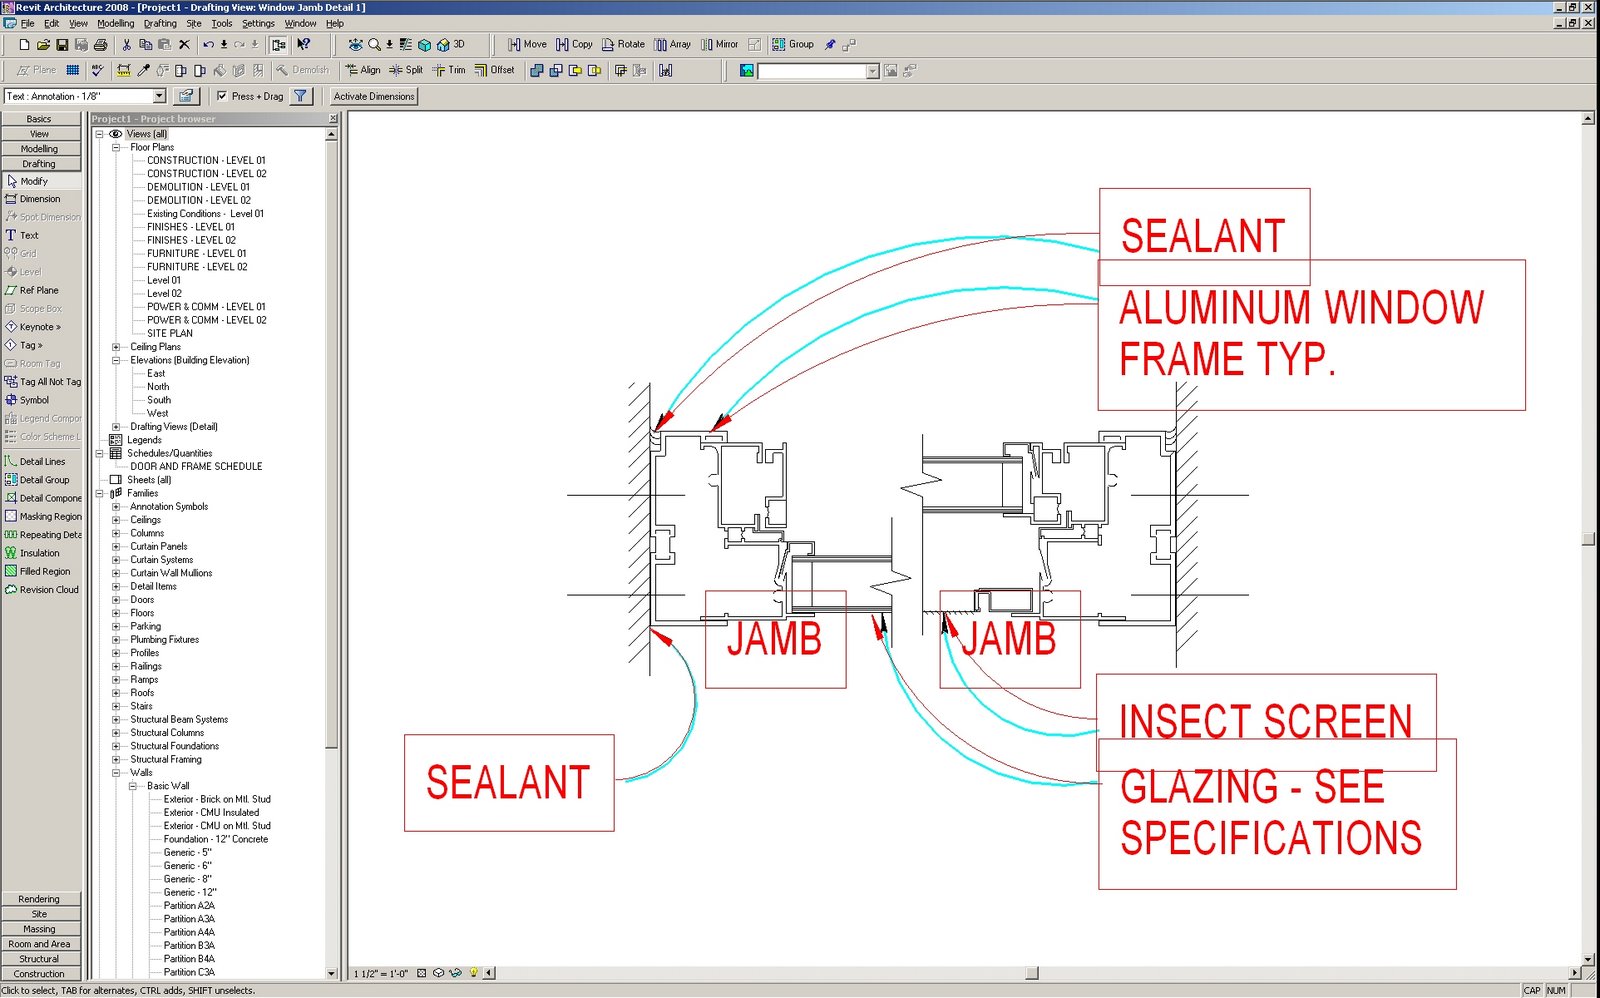Screen dimensions: 1600x998
Task: Open the Window menu
Action: [300, 23]
